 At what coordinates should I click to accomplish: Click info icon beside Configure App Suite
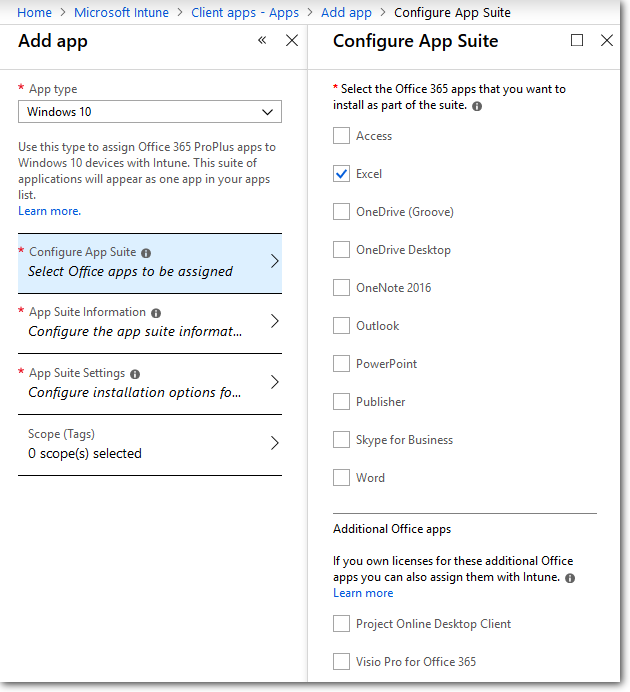[146, 254]
